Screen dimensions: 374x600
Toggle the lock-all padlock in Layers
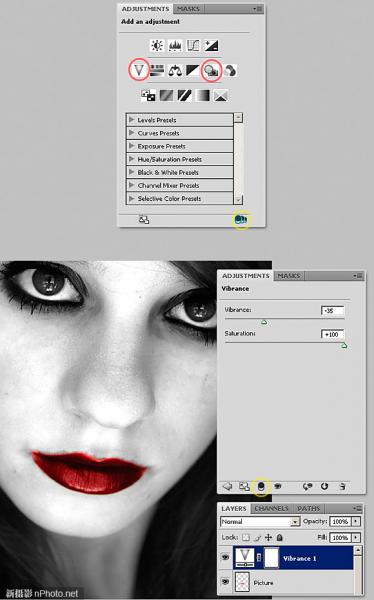tap(280, 537)
